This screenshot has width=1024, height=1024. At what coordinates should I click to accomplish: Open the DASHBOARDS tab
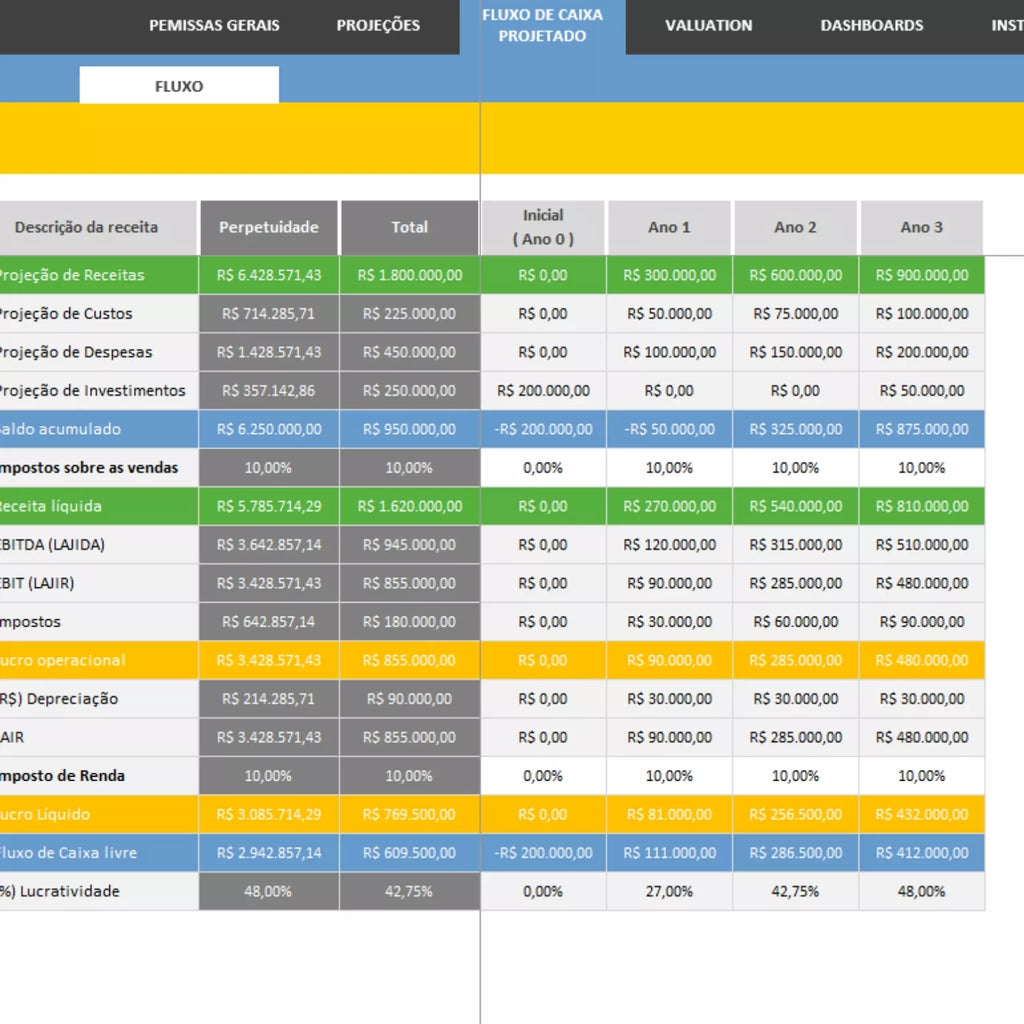click(872, 25)
